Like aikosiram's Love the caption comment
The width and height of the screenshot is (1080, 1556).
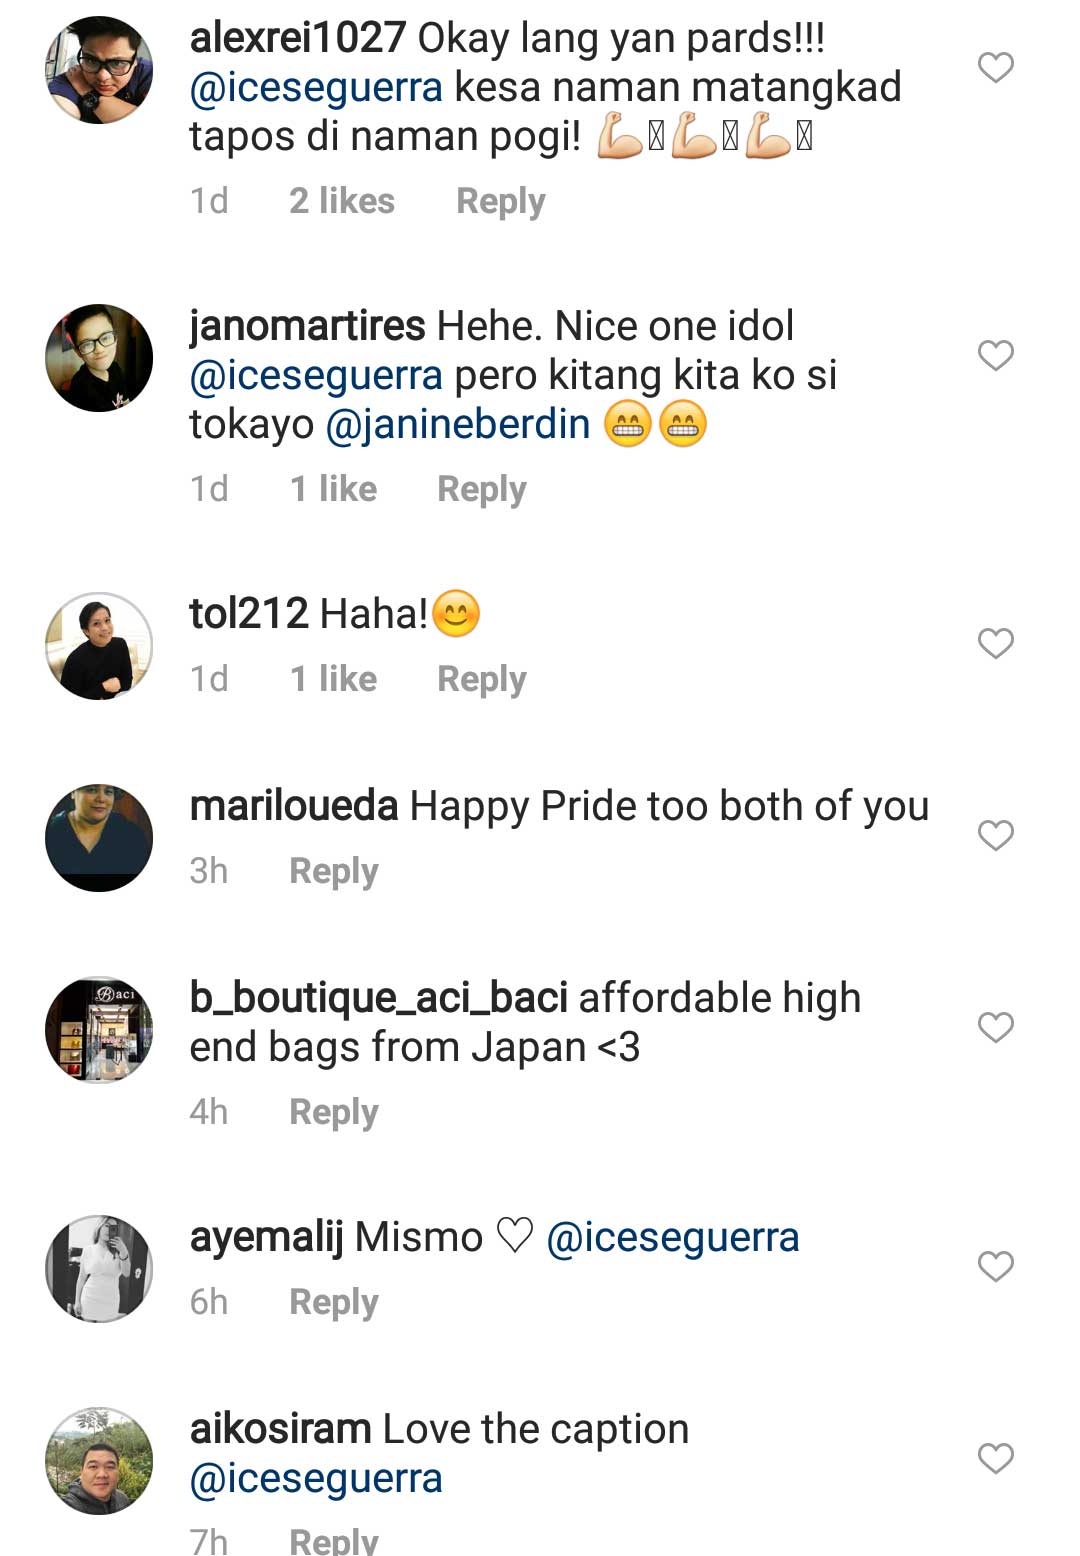coord(995,1459)
